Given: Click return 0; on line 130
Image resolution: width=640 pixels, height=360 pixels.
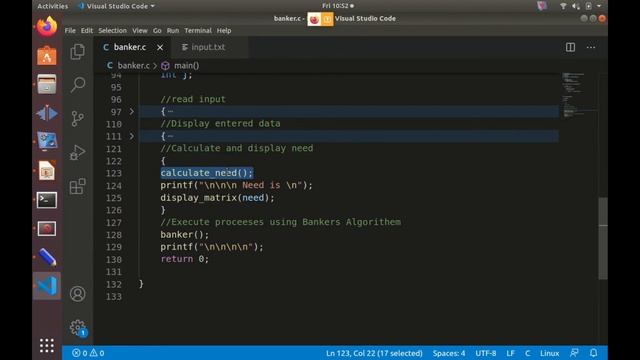Looking at the screenshot, I should coord(184,259).
